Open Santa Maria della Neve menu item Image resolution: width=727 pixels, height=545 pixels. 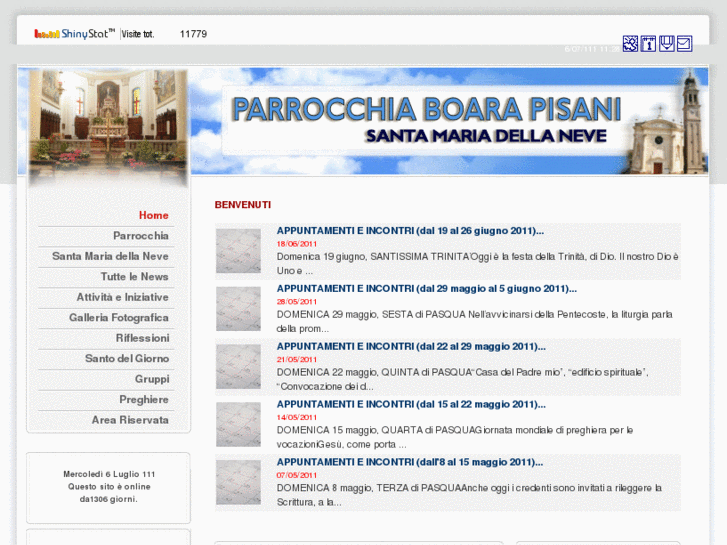click(110, 256)
